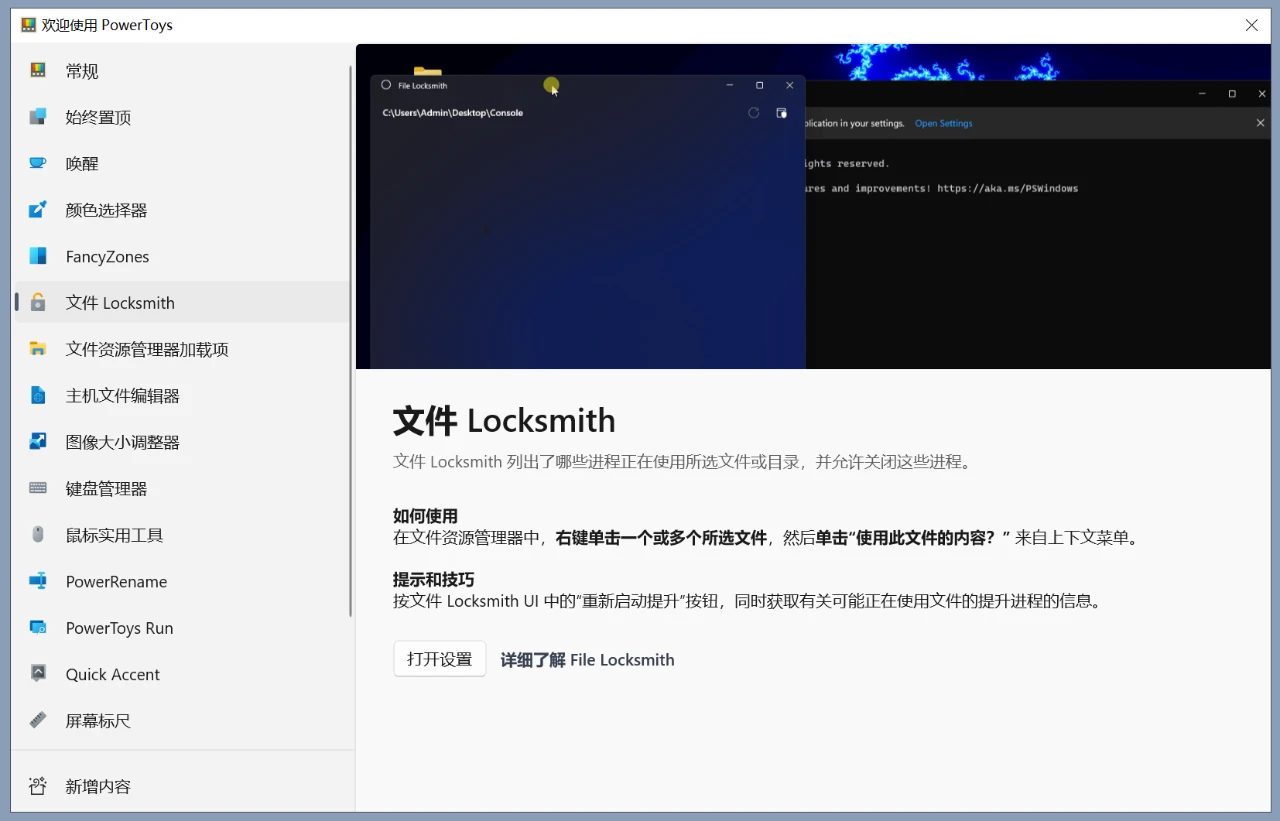Click the 键盘管理器 keyboard icon

click(x=38, y=488)
